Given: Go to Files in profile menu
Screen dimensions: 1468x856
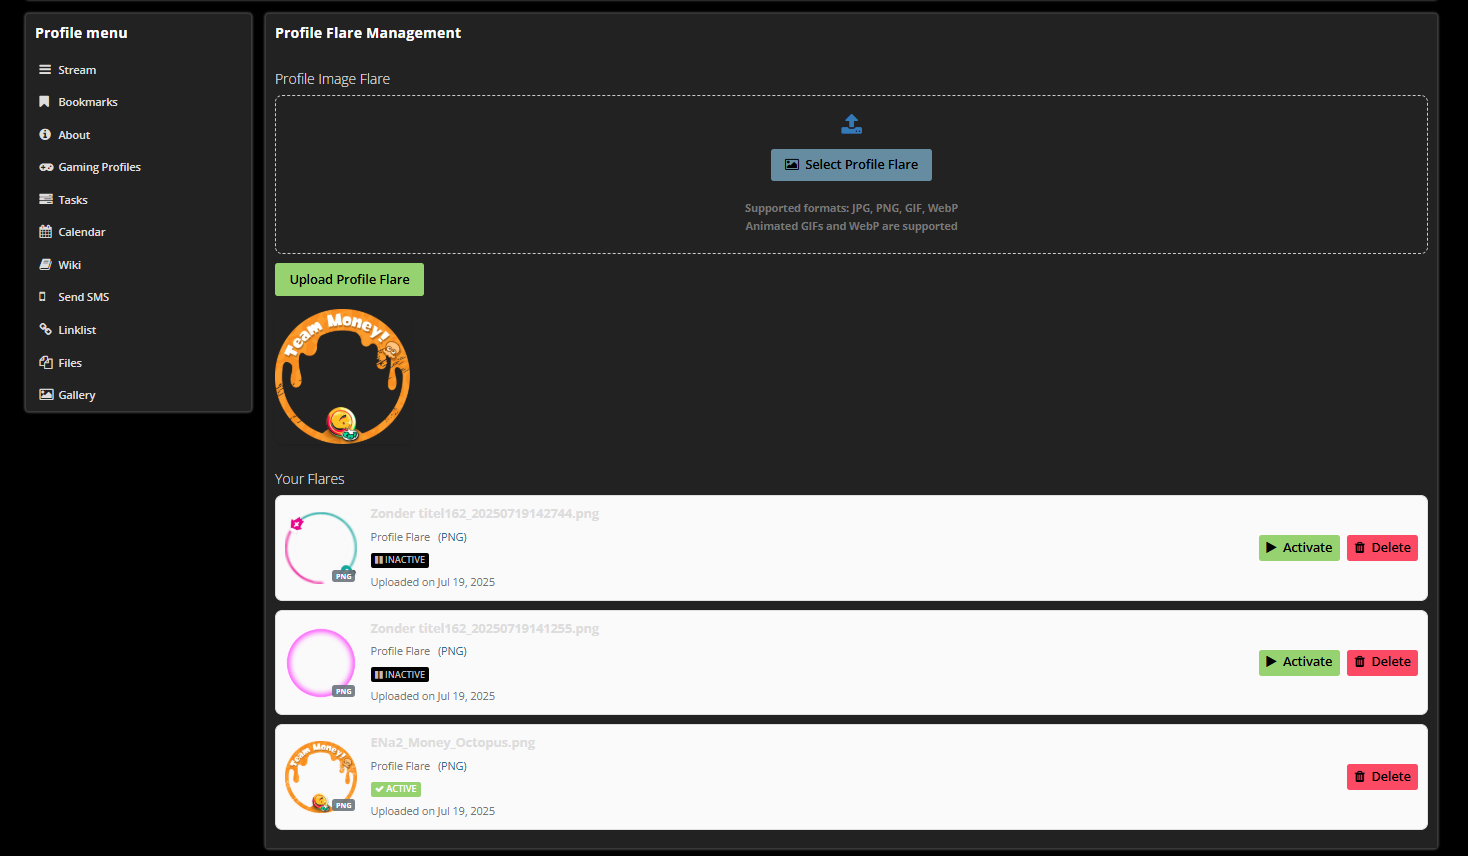Looking at the screenshot, I should pyautogui.click(x=70, y=363).
